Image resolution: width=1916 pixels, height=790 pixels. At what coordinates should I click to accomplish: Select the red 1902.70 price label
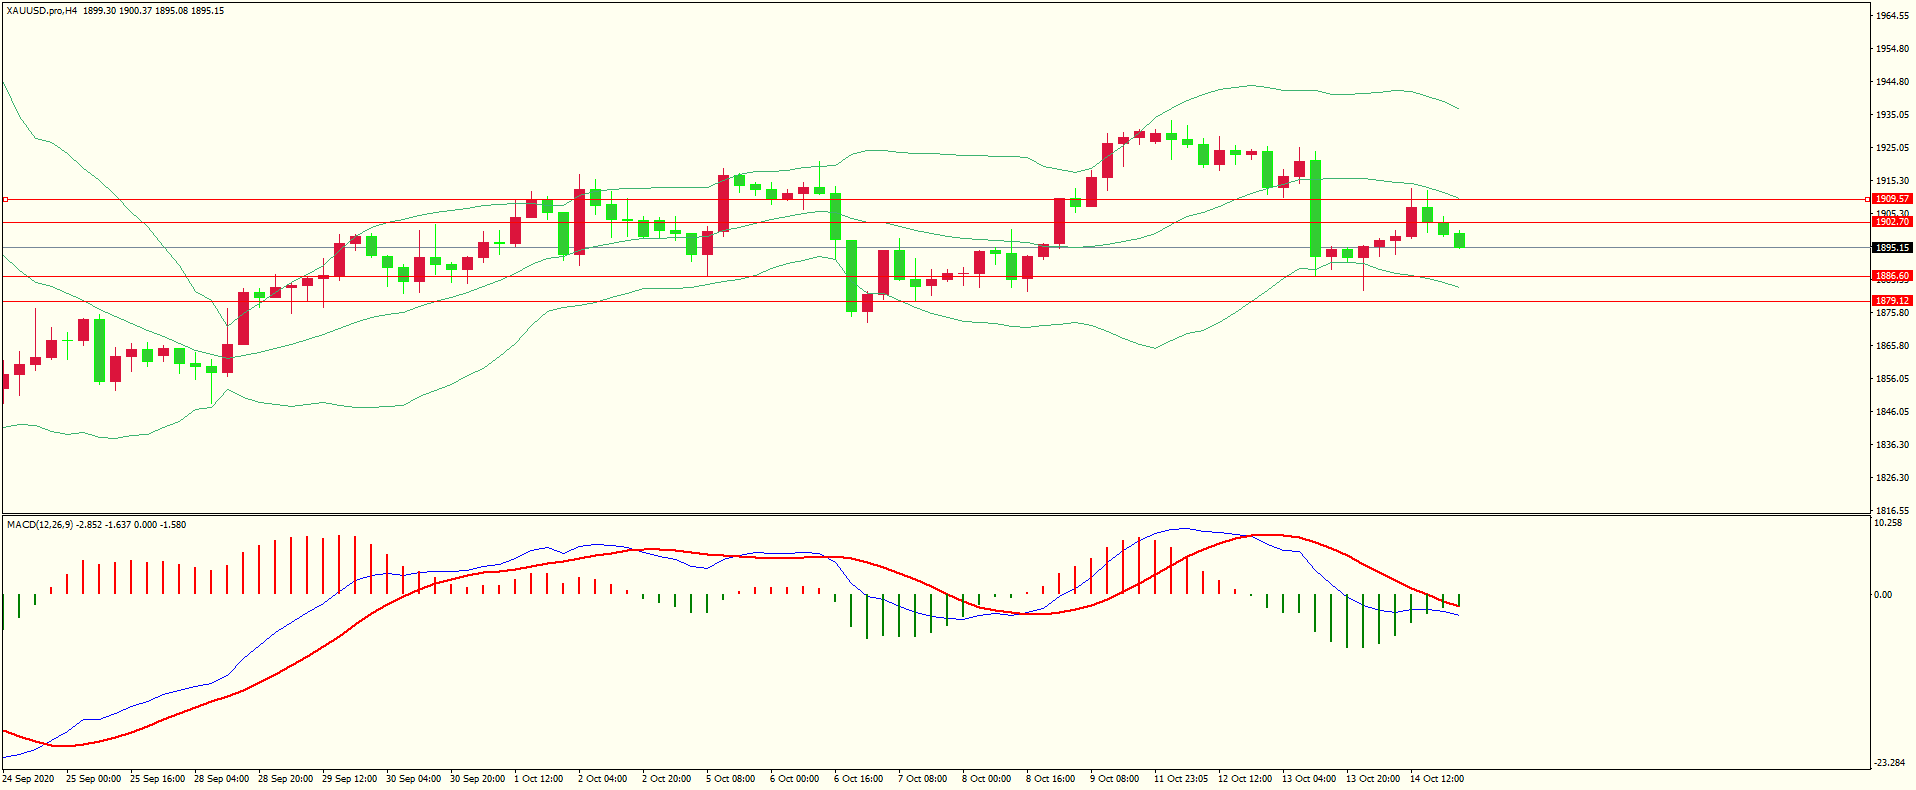pyautogui.click(x=1891, y=222)
